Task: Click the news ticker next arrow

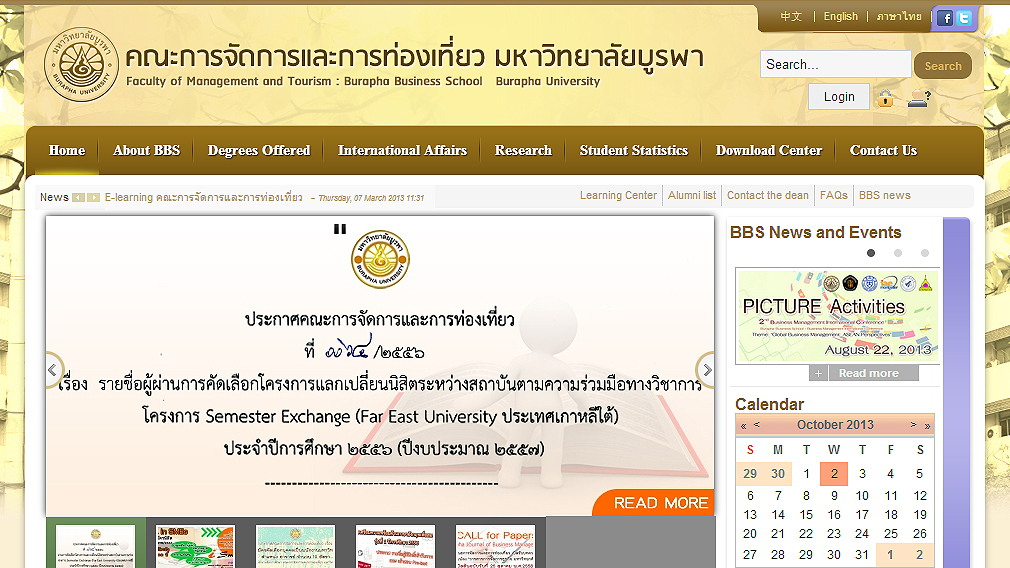Action: coord(93,198)
